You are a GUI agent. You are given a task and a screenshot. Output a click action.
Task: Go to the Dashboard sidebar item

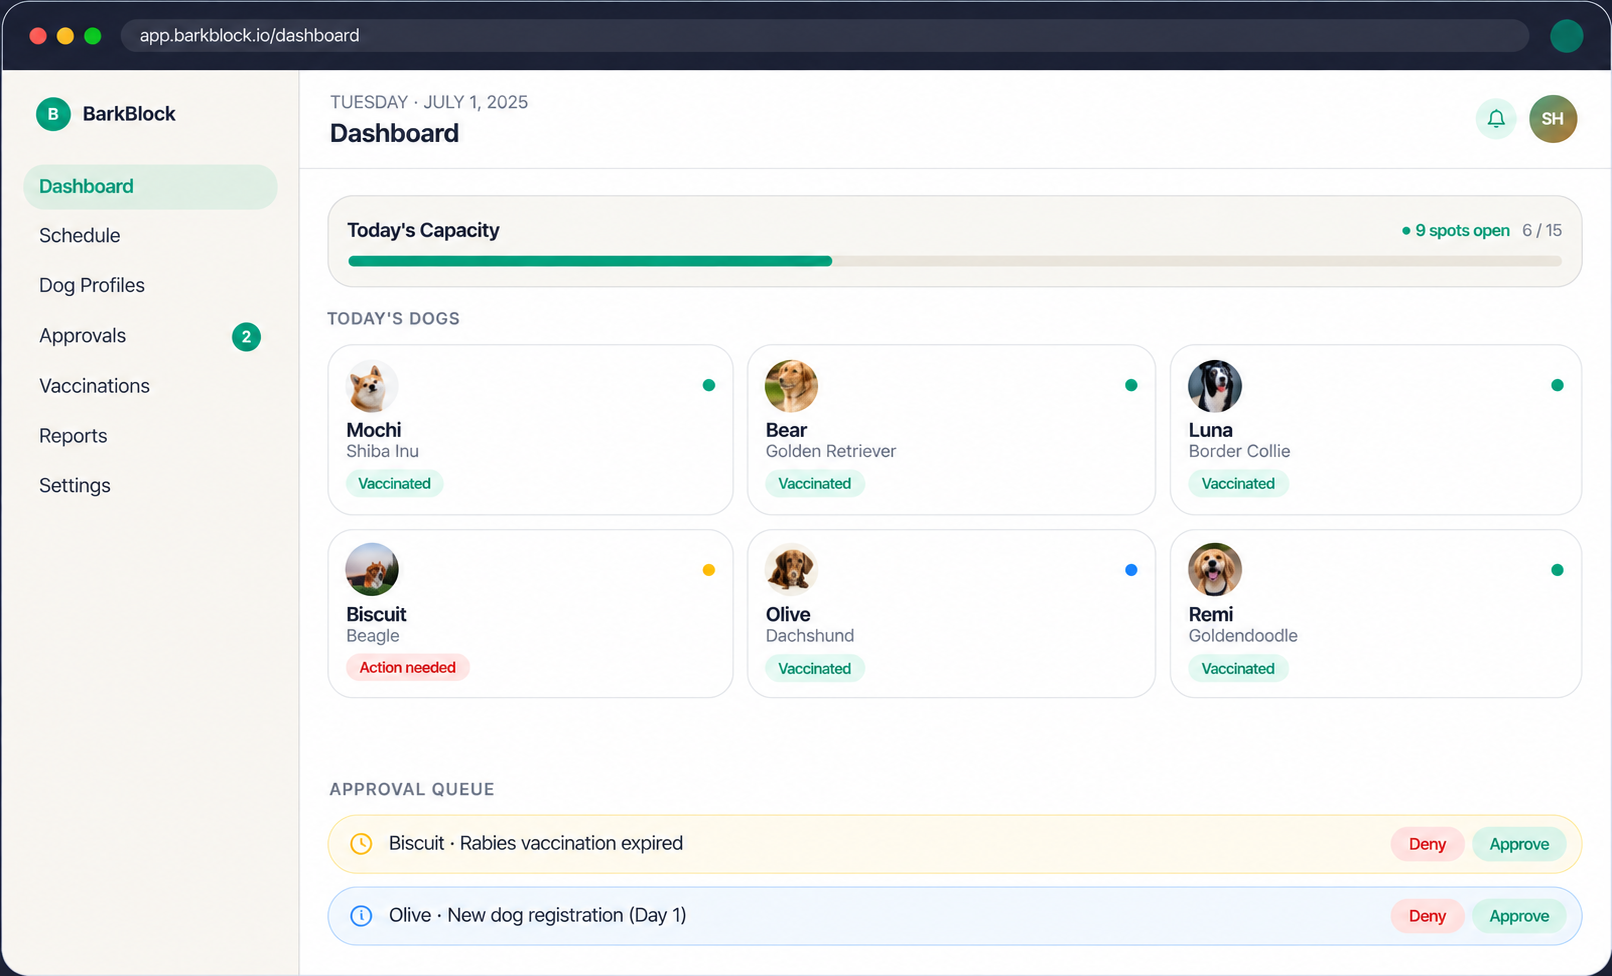tap(150, 187)
